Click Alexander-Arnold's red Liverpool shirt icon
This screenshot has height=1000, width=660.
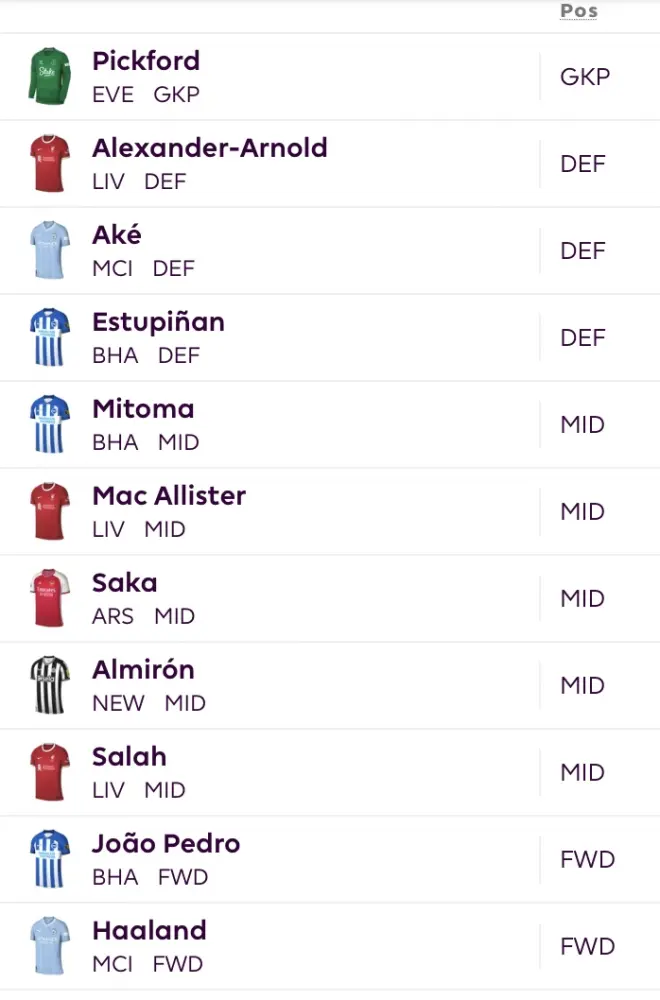49,164
